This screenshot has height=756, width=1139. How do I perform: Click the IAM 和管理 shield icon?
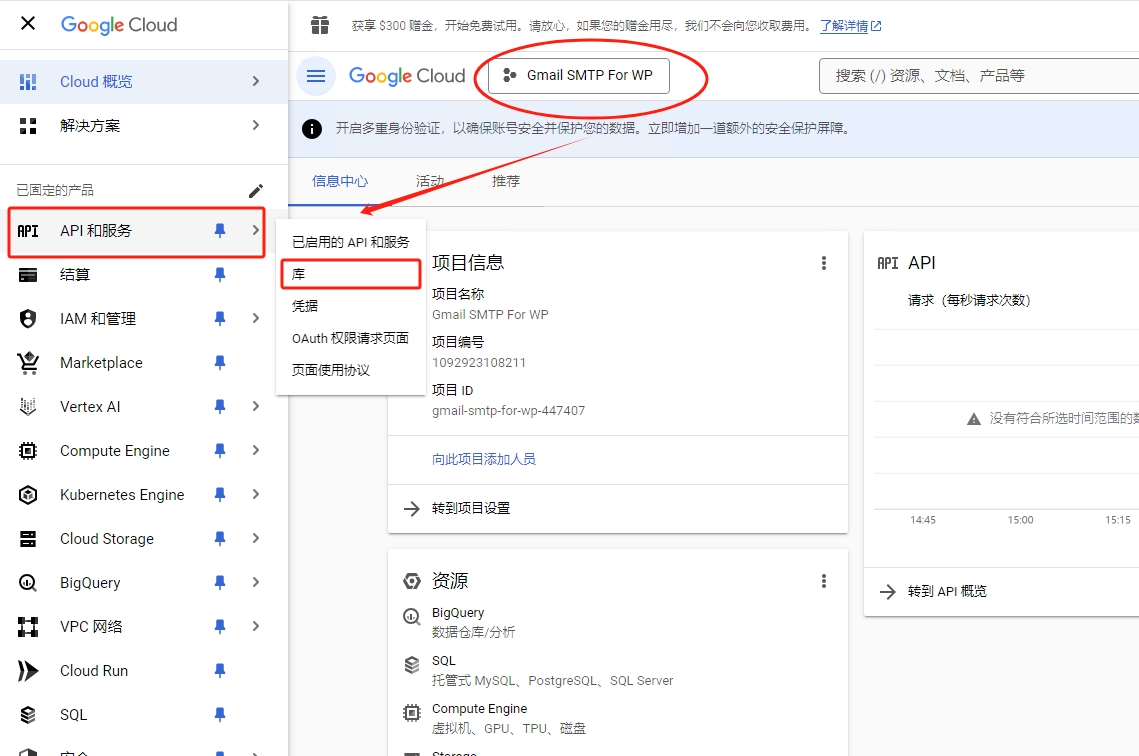click(28, 318)
